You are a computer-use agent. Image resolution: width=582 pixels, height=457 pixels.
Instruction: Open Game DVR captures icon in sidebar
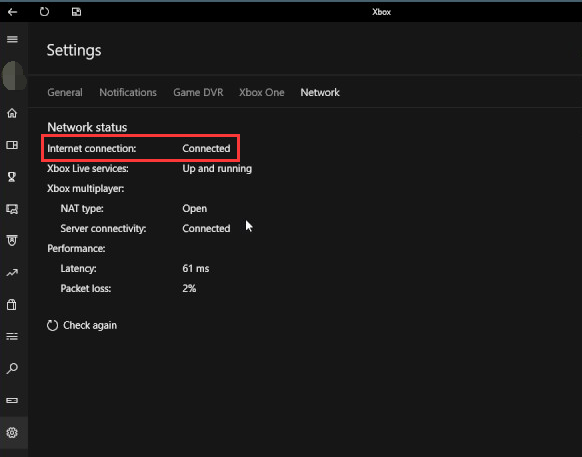(x=12, y=209)
